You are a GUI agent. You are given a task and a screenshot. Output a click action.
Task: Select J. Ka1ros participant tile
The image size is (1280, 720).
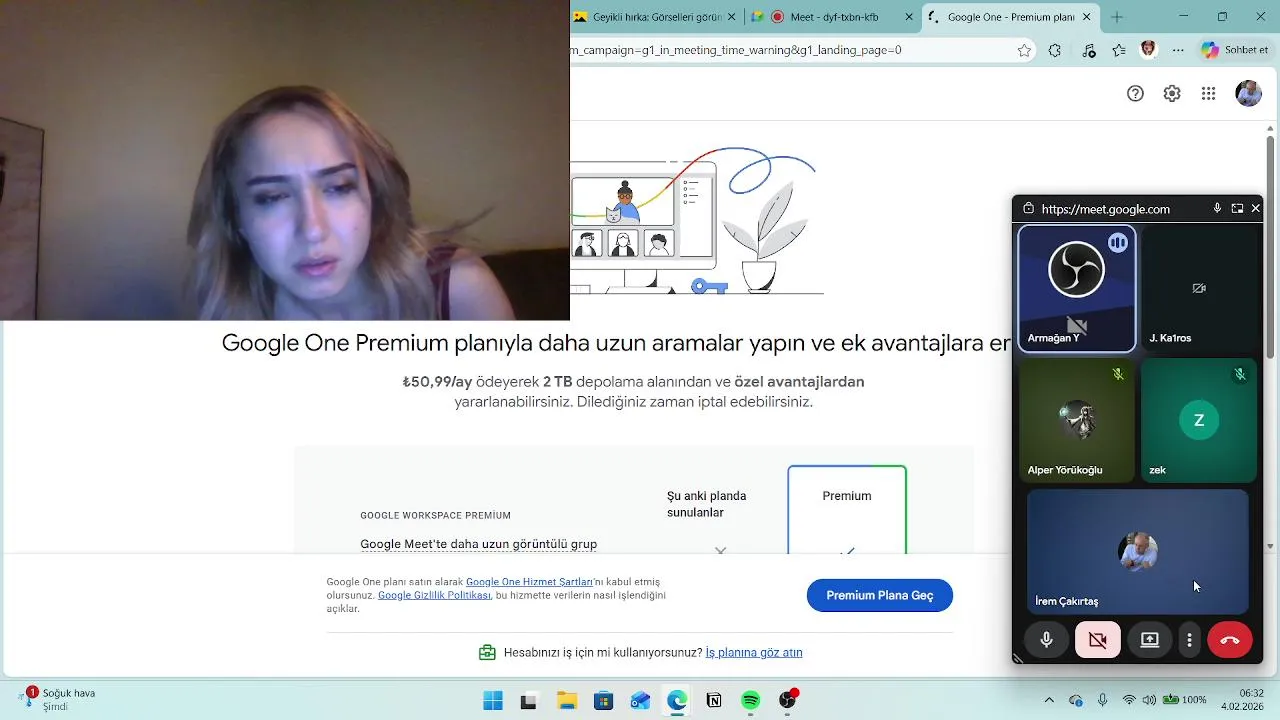coord(1199,288)
